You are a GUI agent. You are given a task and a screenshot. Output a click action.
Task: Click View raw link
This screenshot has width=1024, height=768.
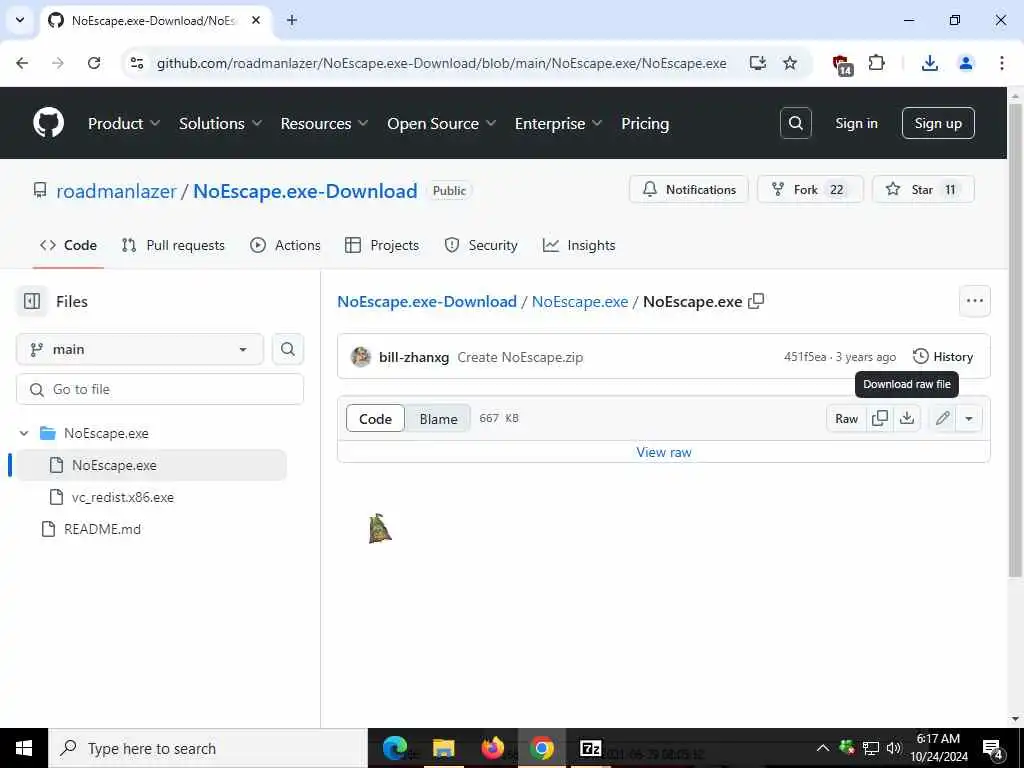(664, 452)
